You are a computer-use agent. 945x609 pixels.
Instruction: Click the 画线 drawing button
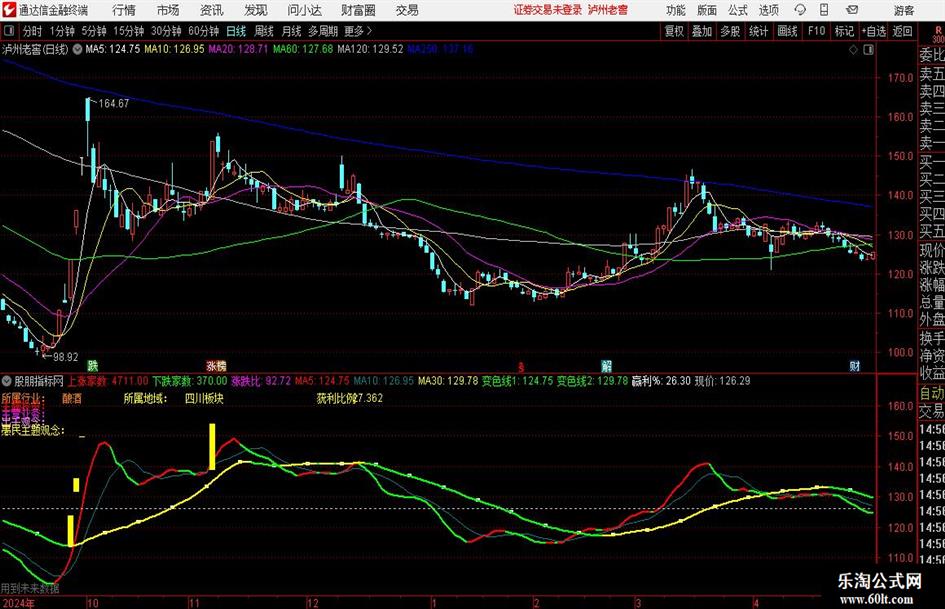787,31
